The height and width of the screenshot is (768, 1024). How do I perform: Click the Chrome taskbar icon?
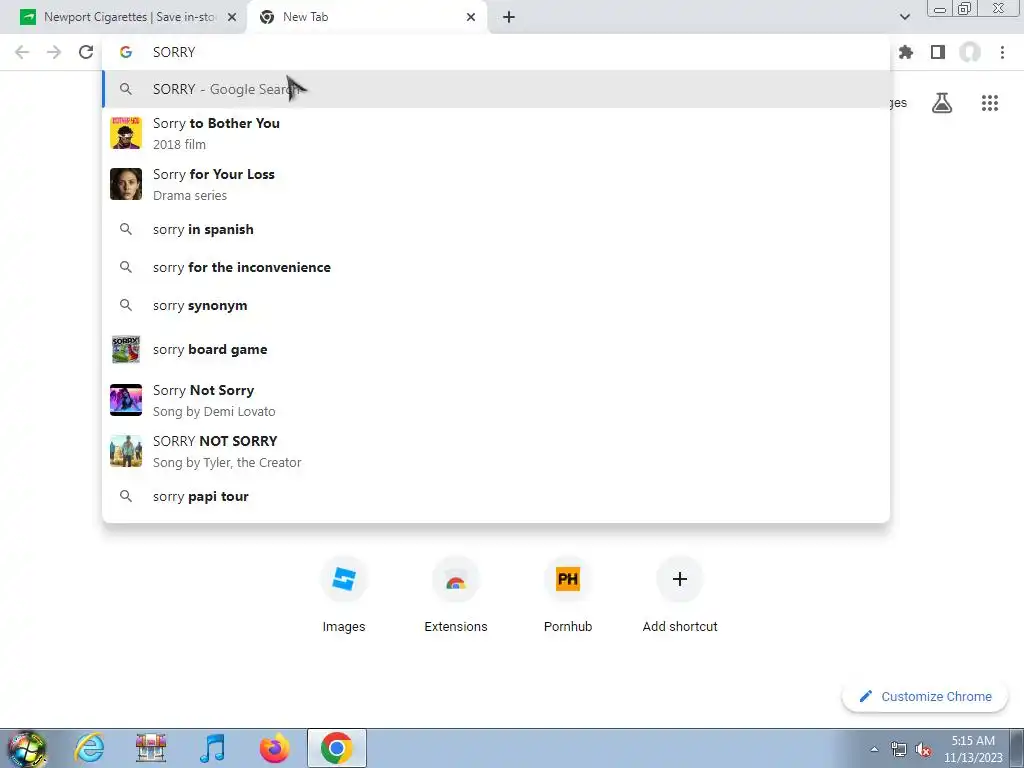[x=336, y=748]
